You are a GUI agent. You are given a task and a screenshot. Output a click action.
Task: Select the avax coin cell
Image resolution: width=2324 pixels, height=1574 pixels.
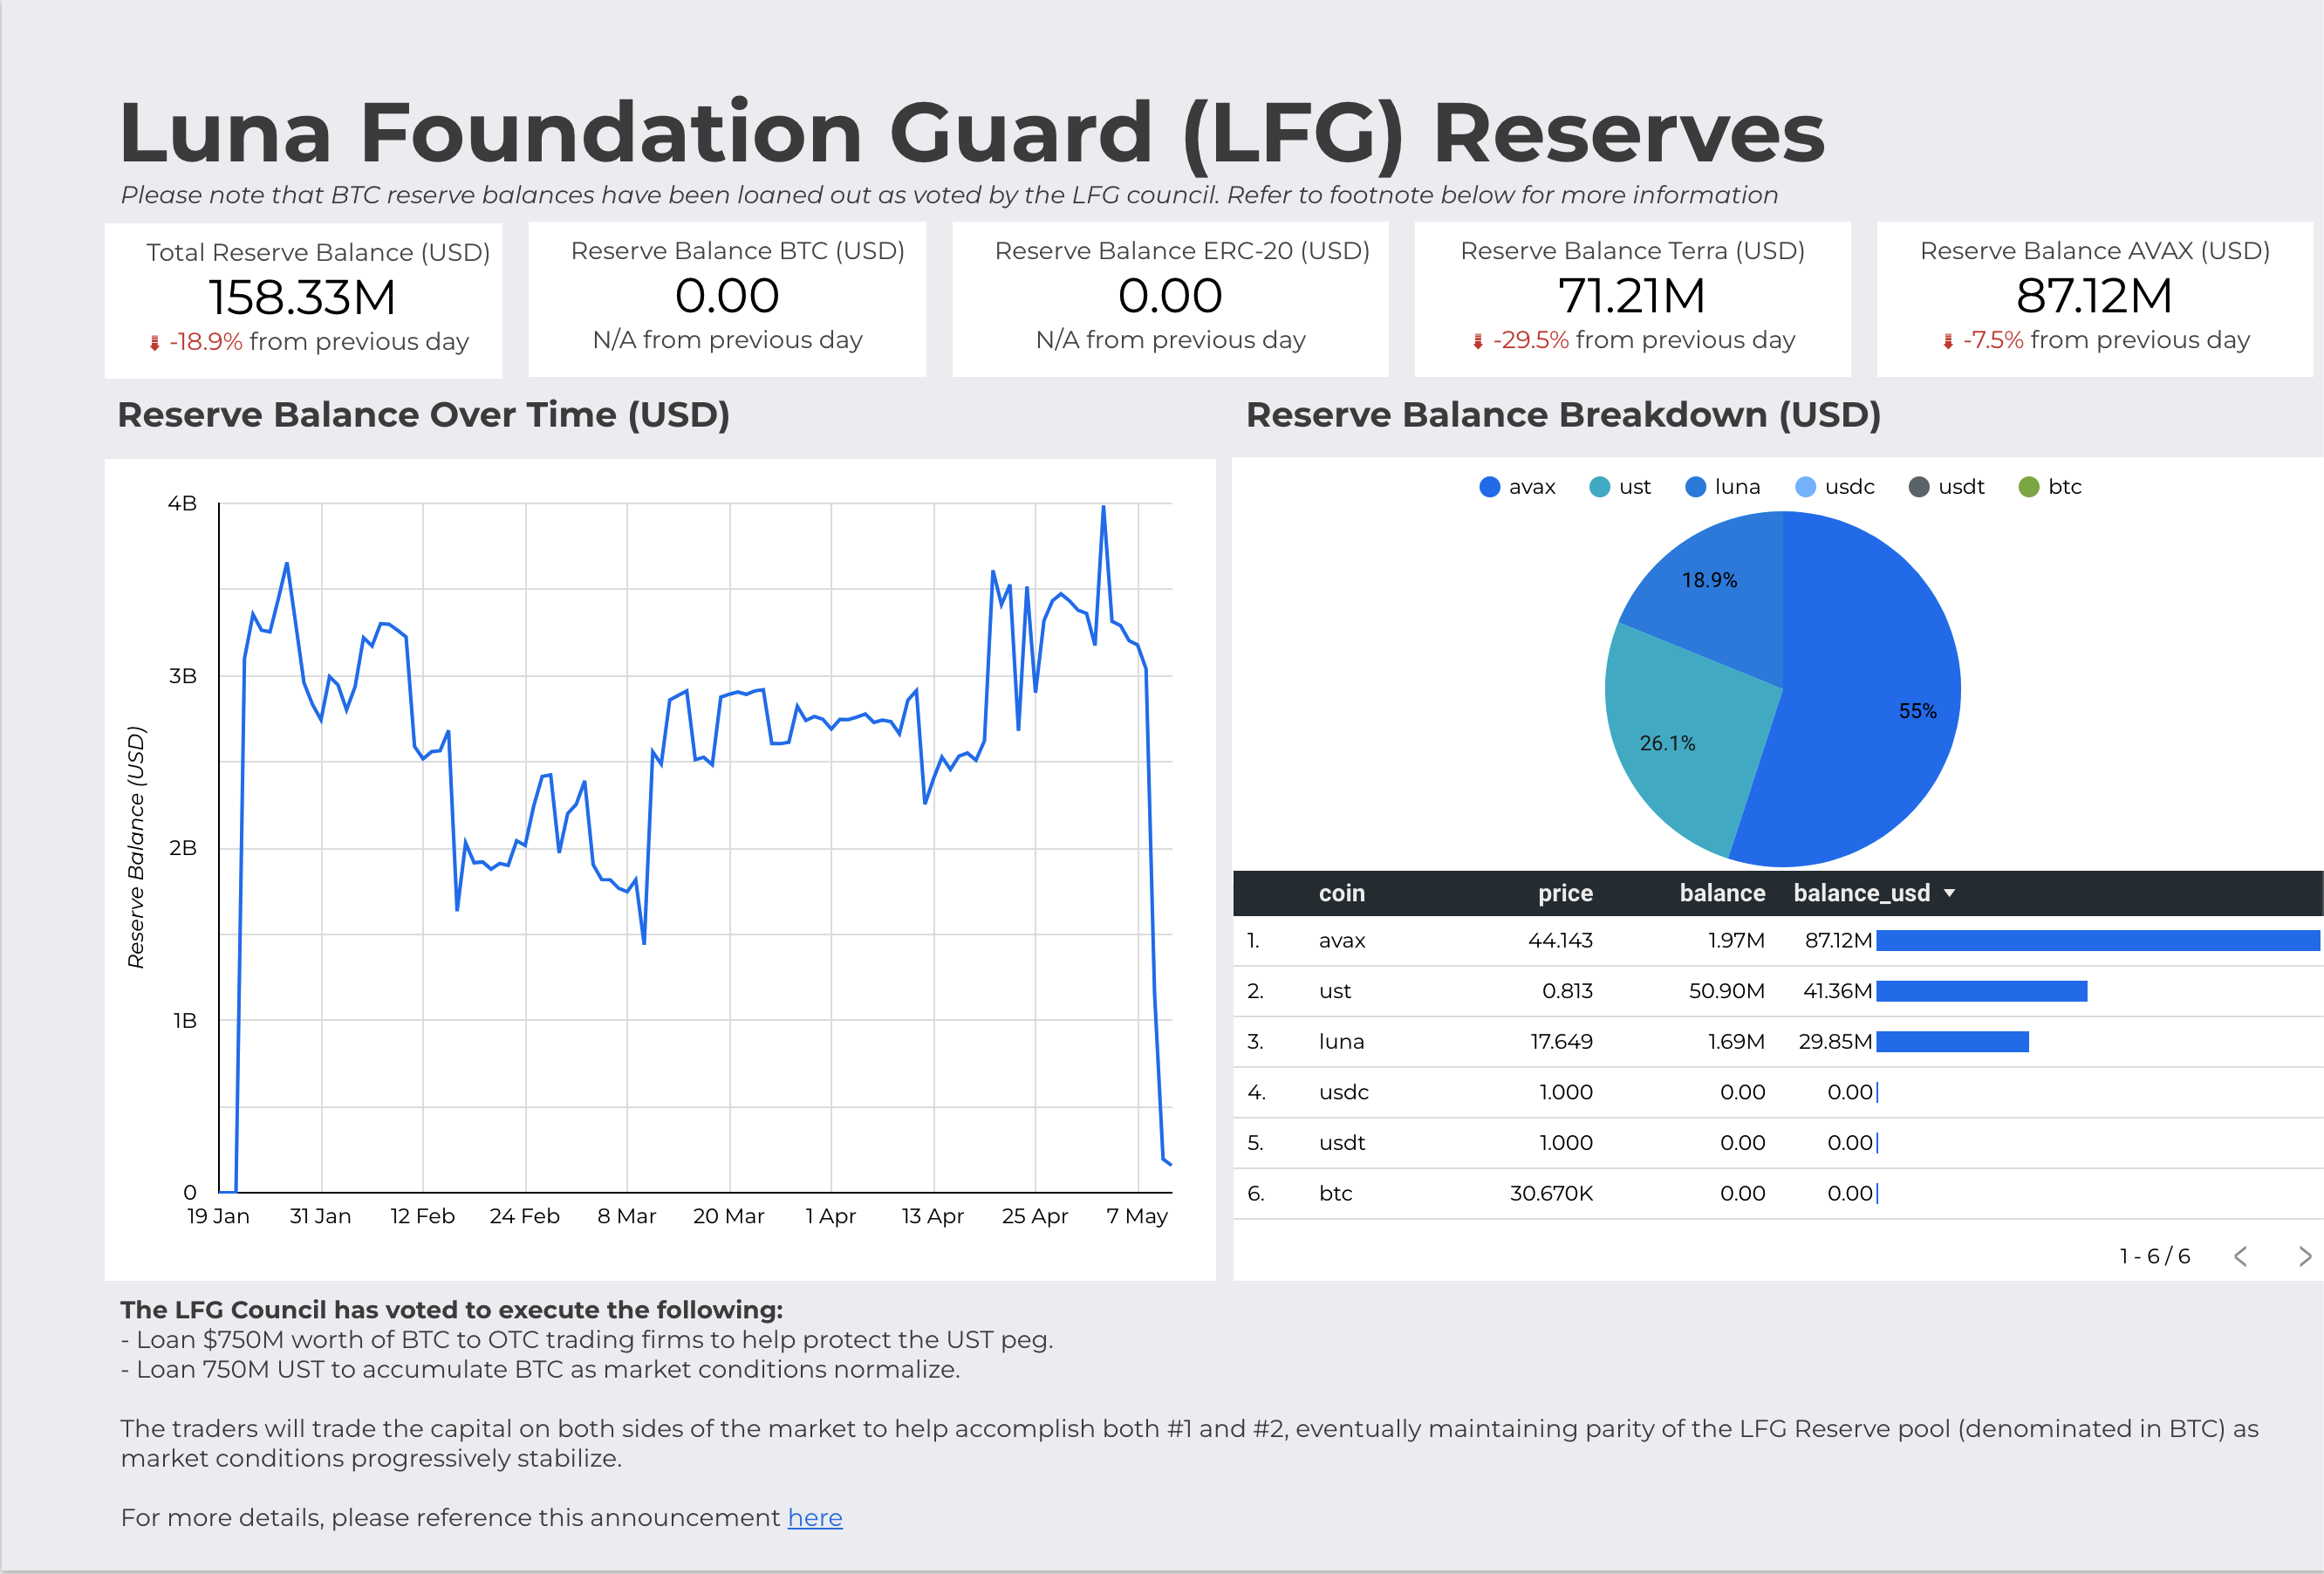pos(1341,940)
